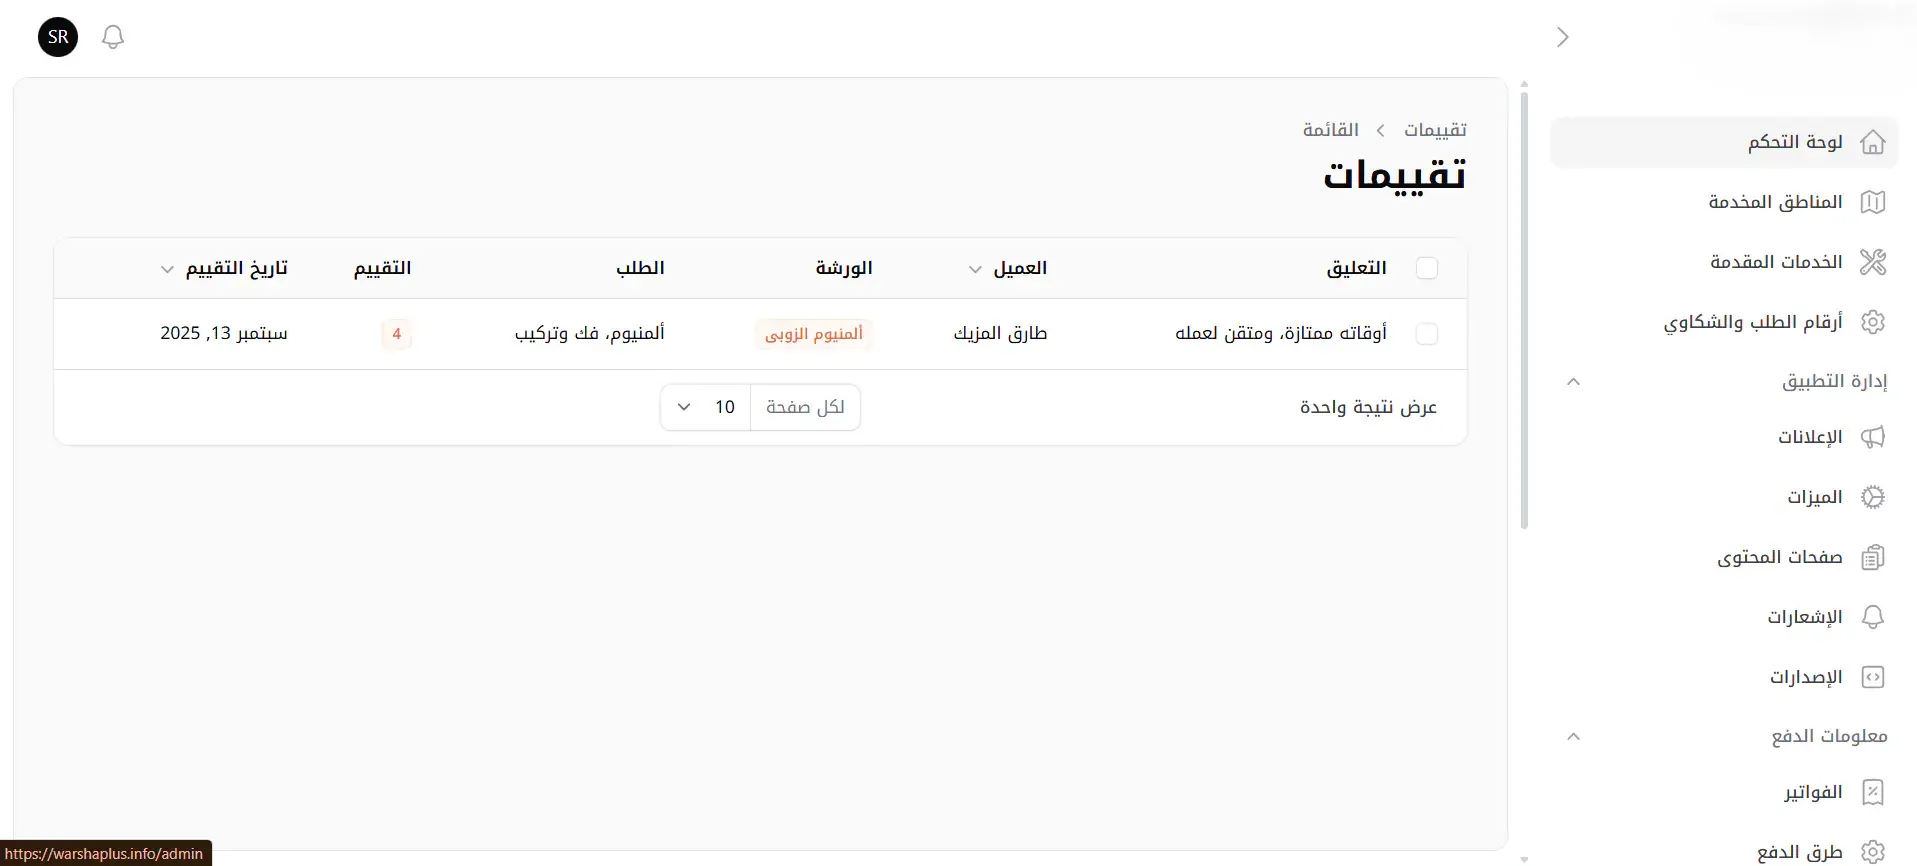Screen dimensions: 1917x866
Task: Open الإعلانات from the sidebar
Action: tap(1724, 437)
